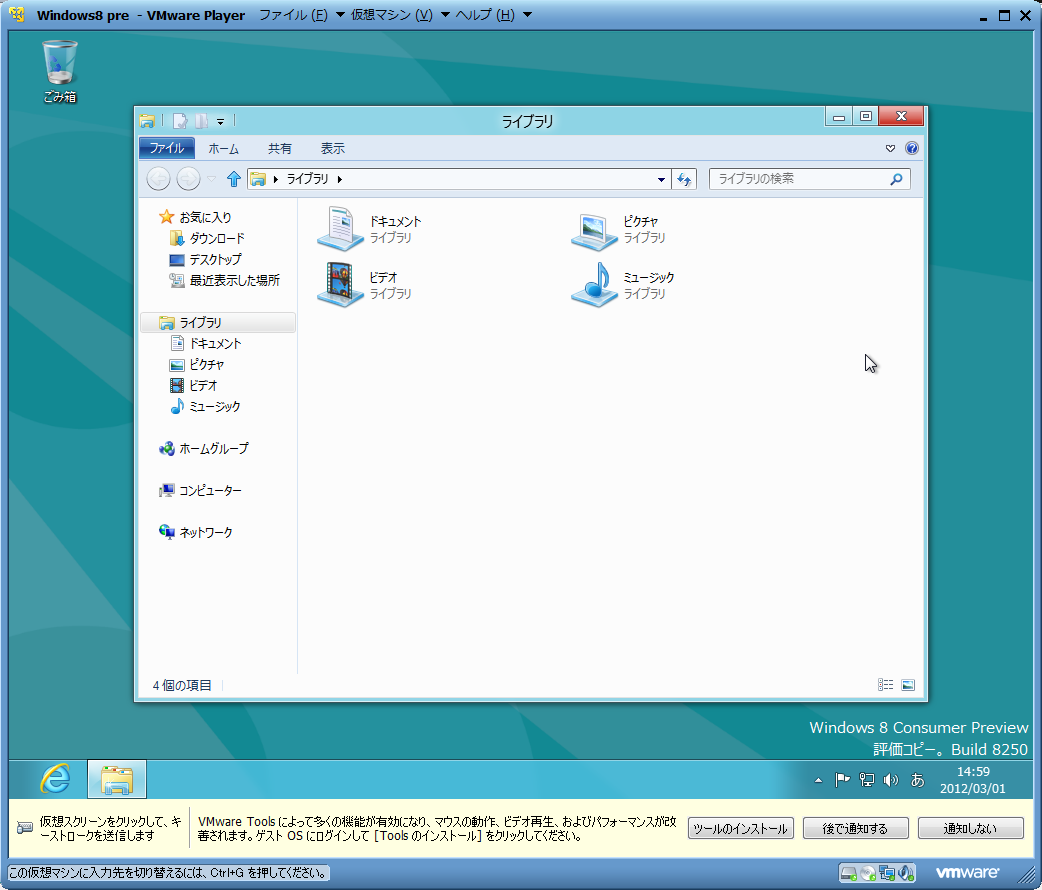Click the Forward navigation arrow
The height and width of the screenshot is (890, 1042).
[188, 179]
